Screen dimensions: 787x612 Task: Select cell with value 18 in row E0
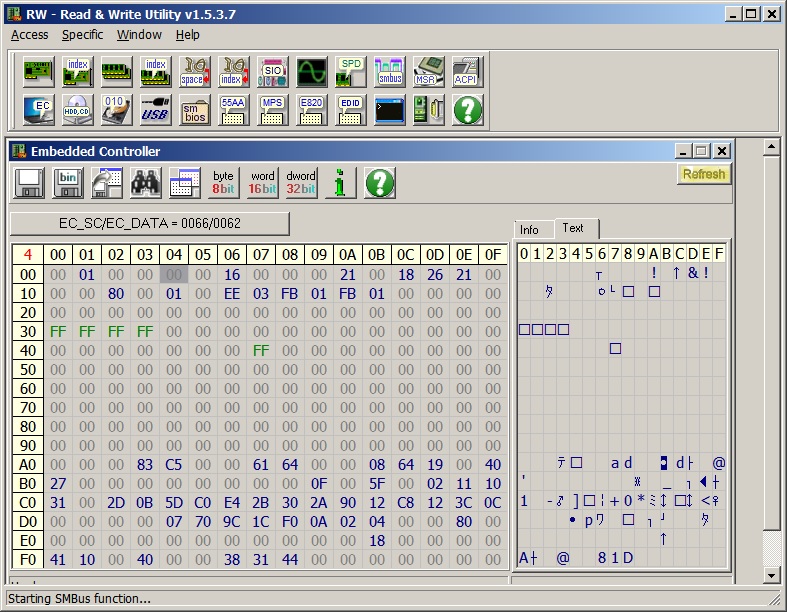(x=377, y=541)
